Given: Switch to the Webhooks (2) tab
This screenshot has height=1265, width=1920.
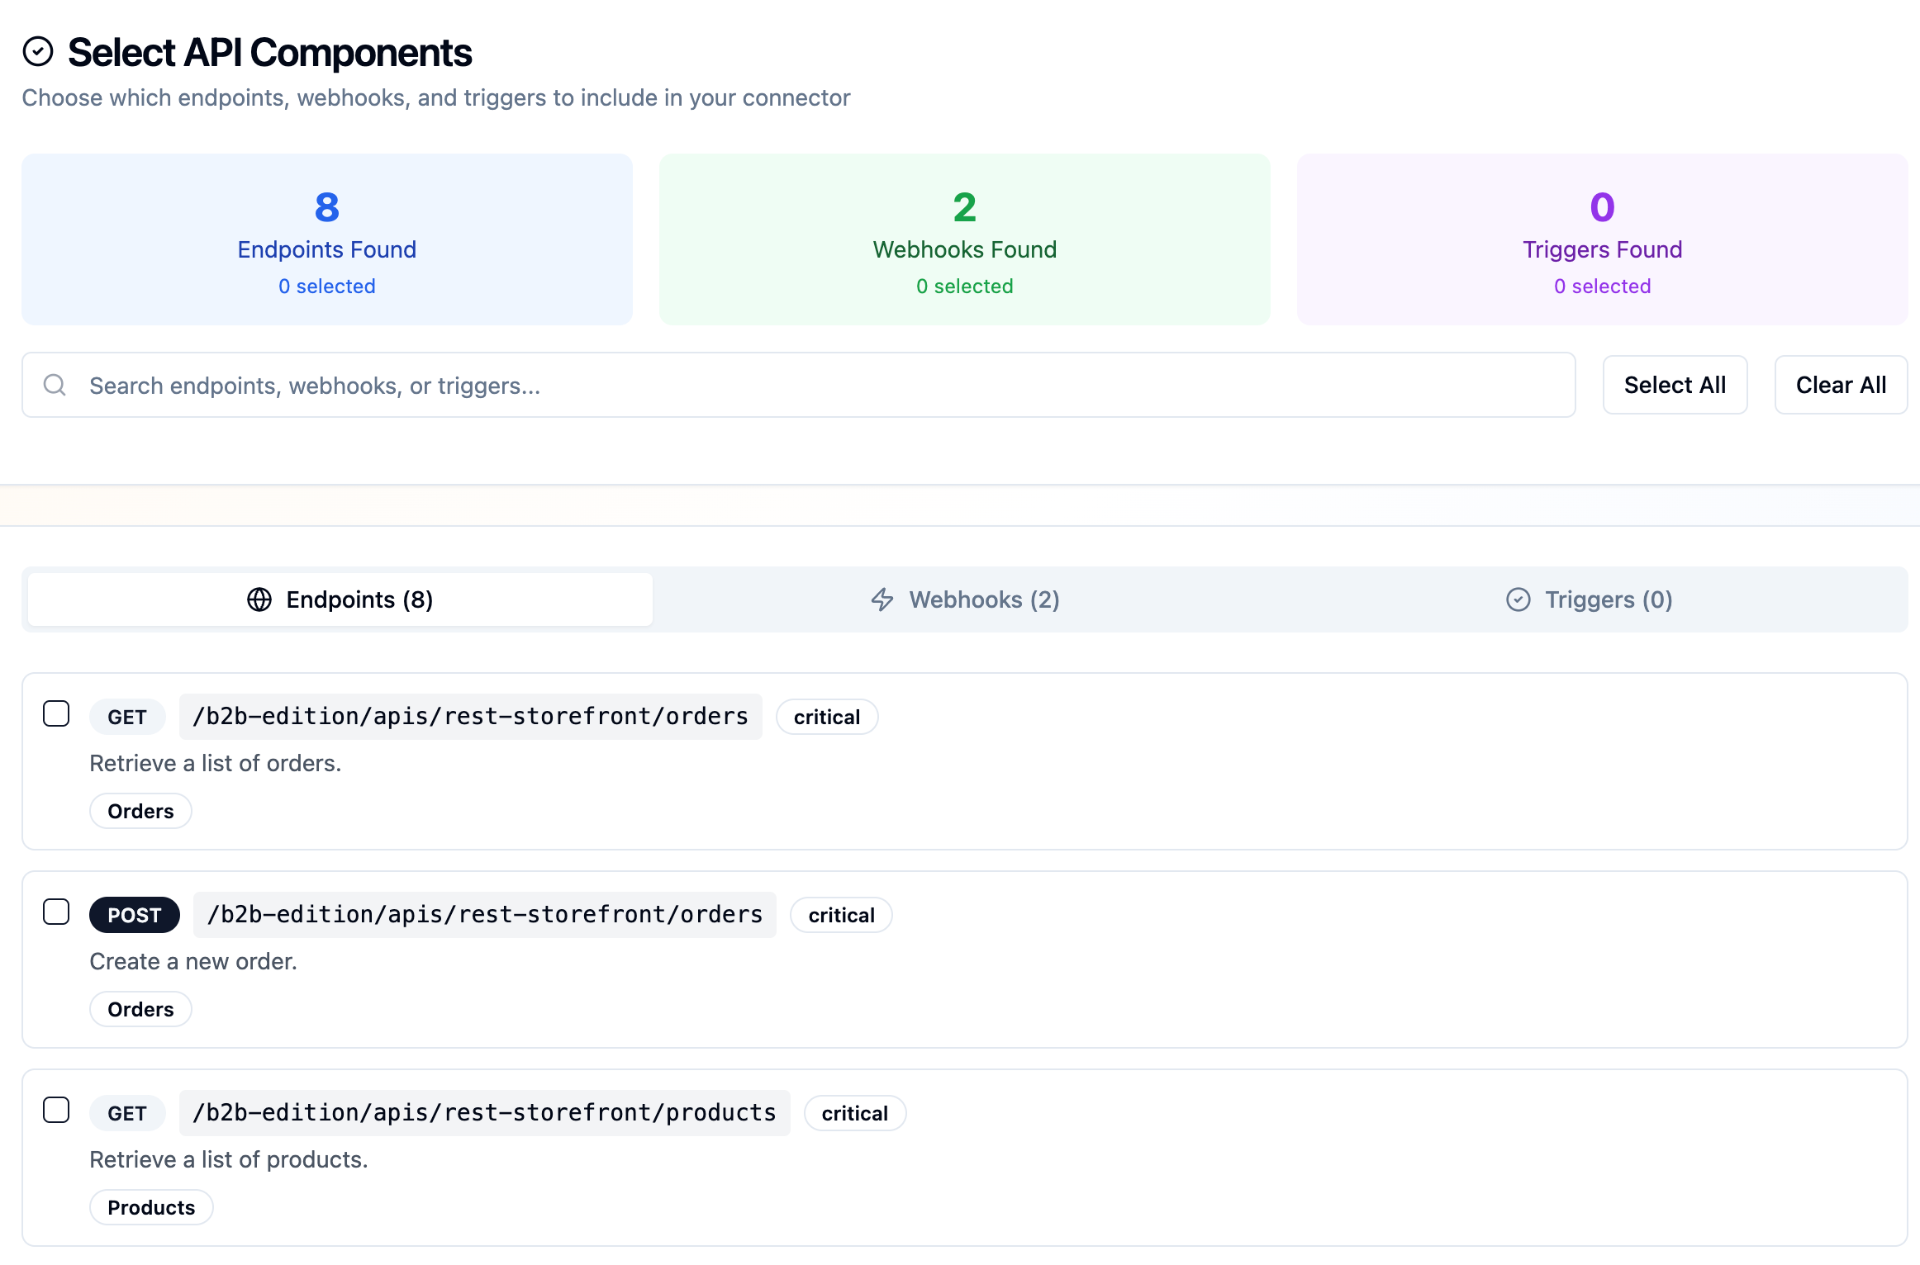Looking at the screenshot, I should click(x=965, y=599).
